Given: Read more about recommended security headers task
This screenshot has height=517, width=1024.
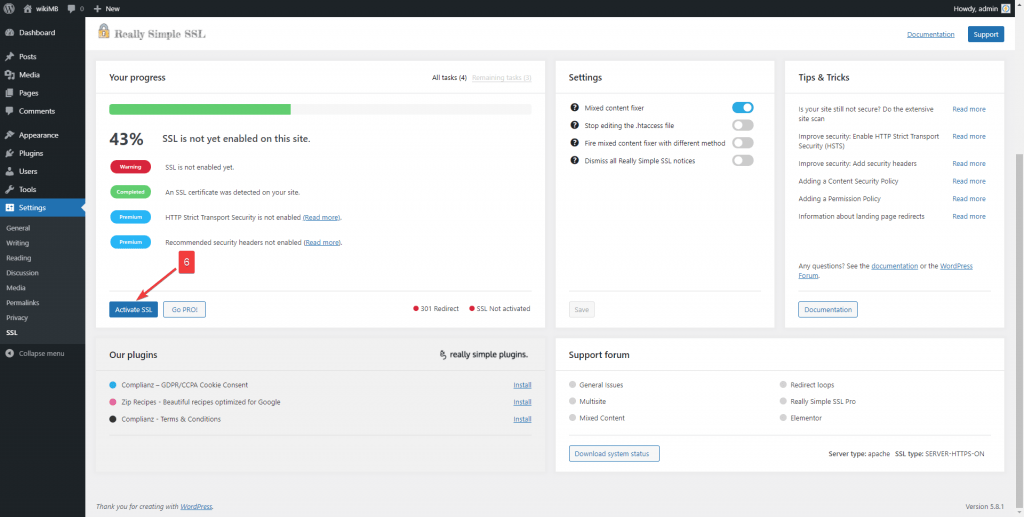Looking at the screenshot, I should pos(323,242).
